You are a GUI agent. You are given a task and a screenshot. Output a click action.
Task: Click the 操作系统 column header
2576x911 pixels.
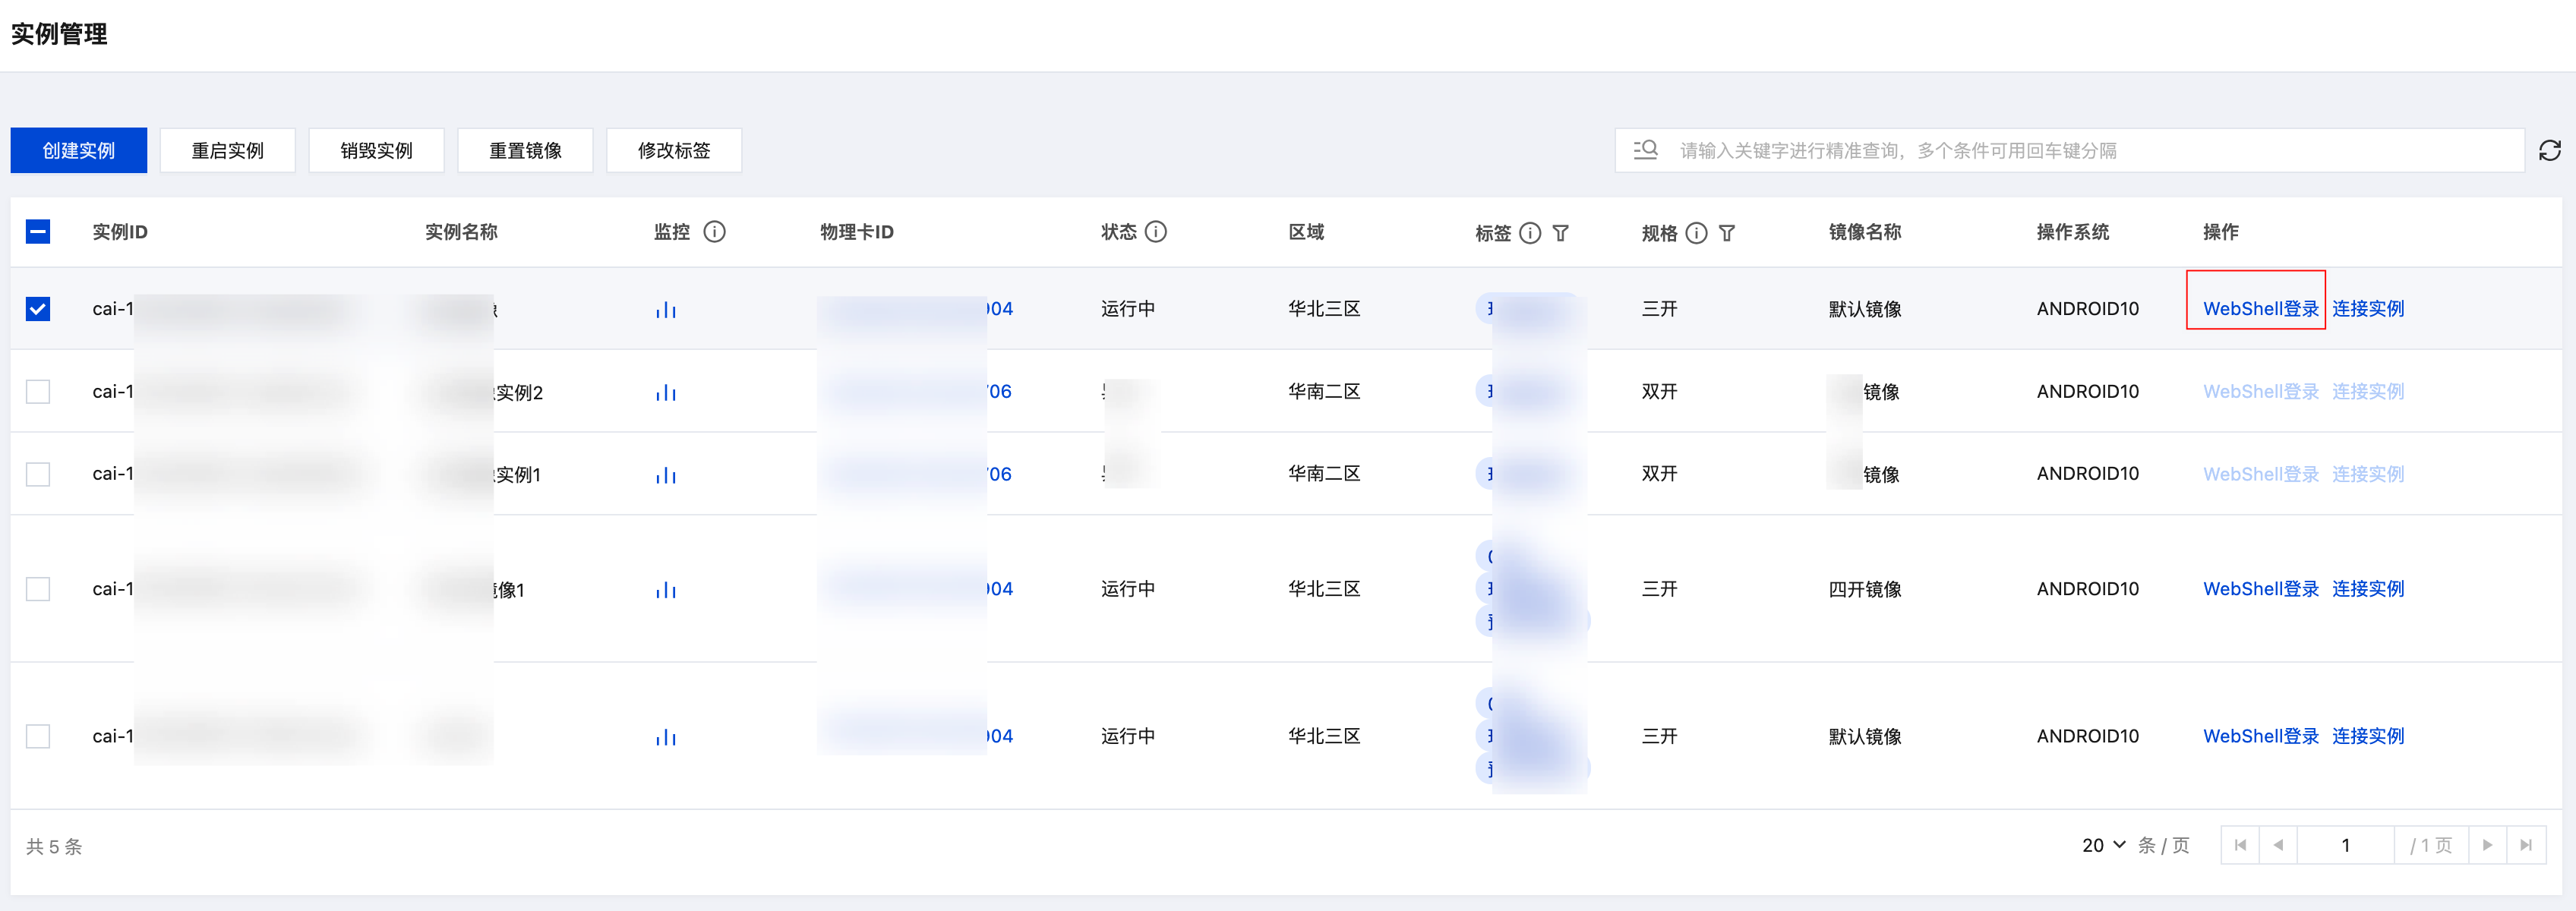2073,232
